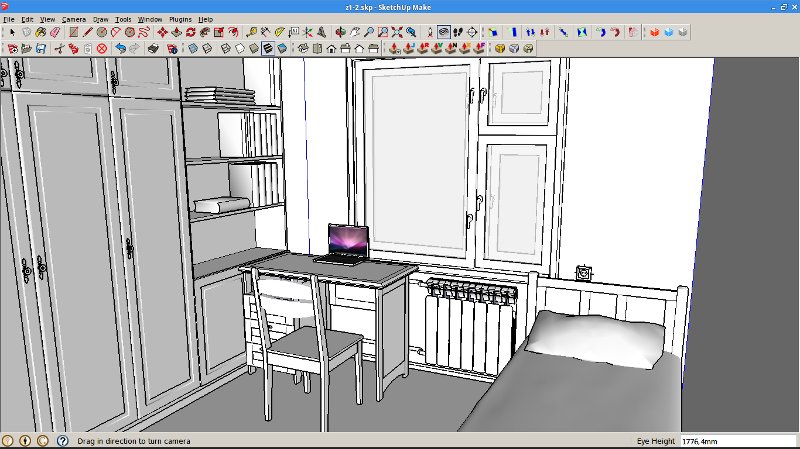The image size is (800, 449).
Task: Toggle Back Edges style
Action: pyautogui.click(x=207, y=48)
